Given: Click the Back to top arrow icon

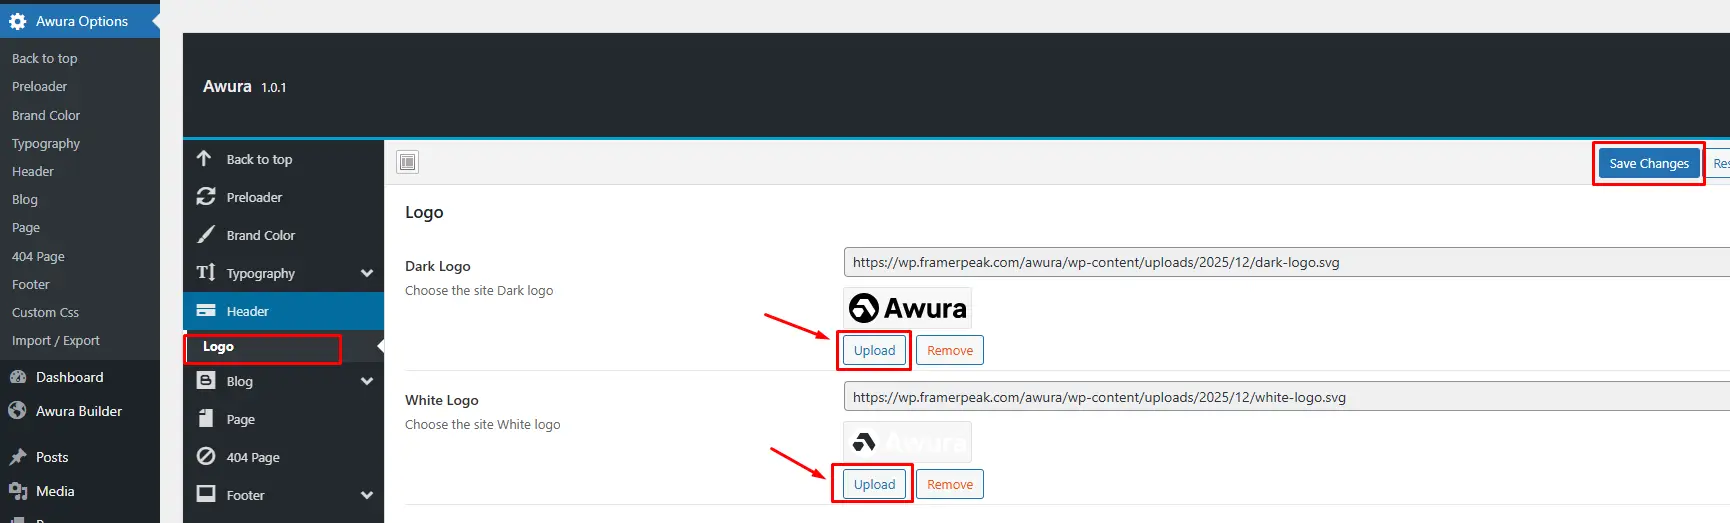Looking at the screenshot, I should 204,158.
